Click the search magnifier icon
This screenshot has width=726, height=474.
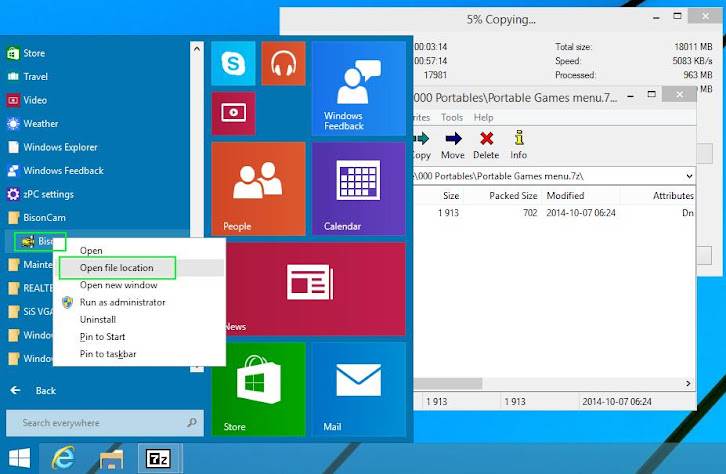point(192,423)
